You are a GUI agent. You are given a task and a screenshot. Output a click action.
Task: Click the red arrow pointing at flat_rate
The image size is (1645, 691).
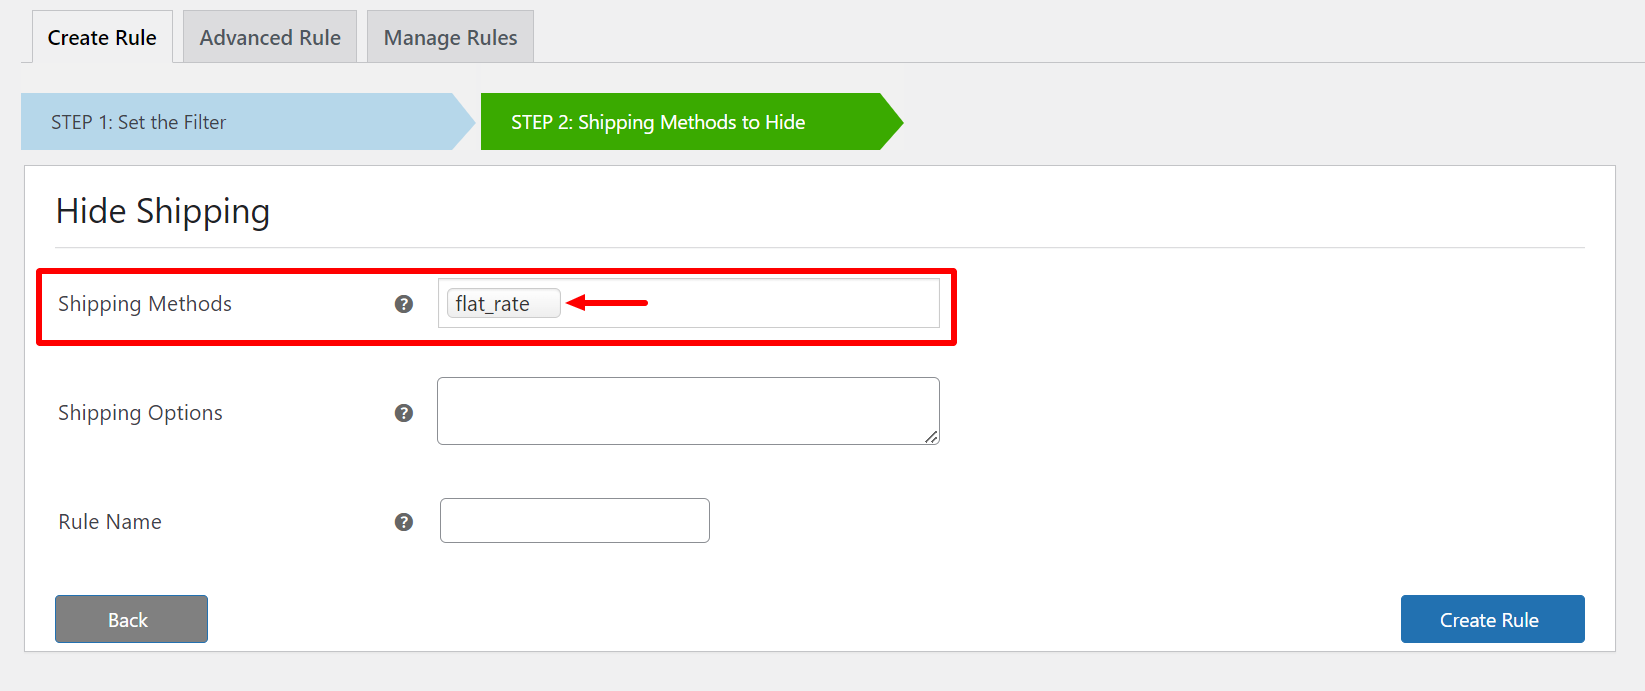(608, 303)
